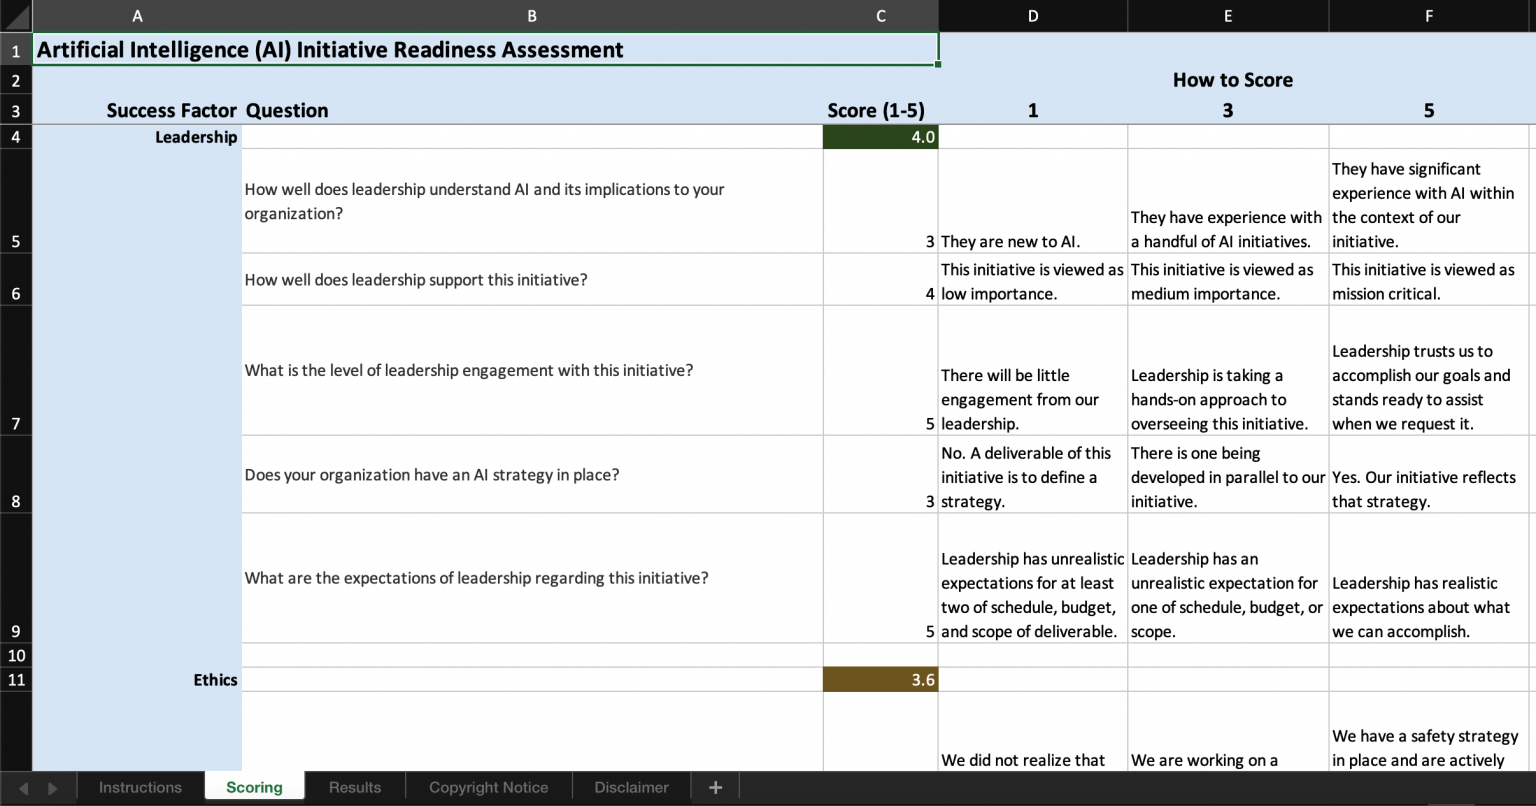View the Copyright Notice sheet
The width and height of the screenshot is (1536, 806).
pyautogui.click(x=488, y=787)
